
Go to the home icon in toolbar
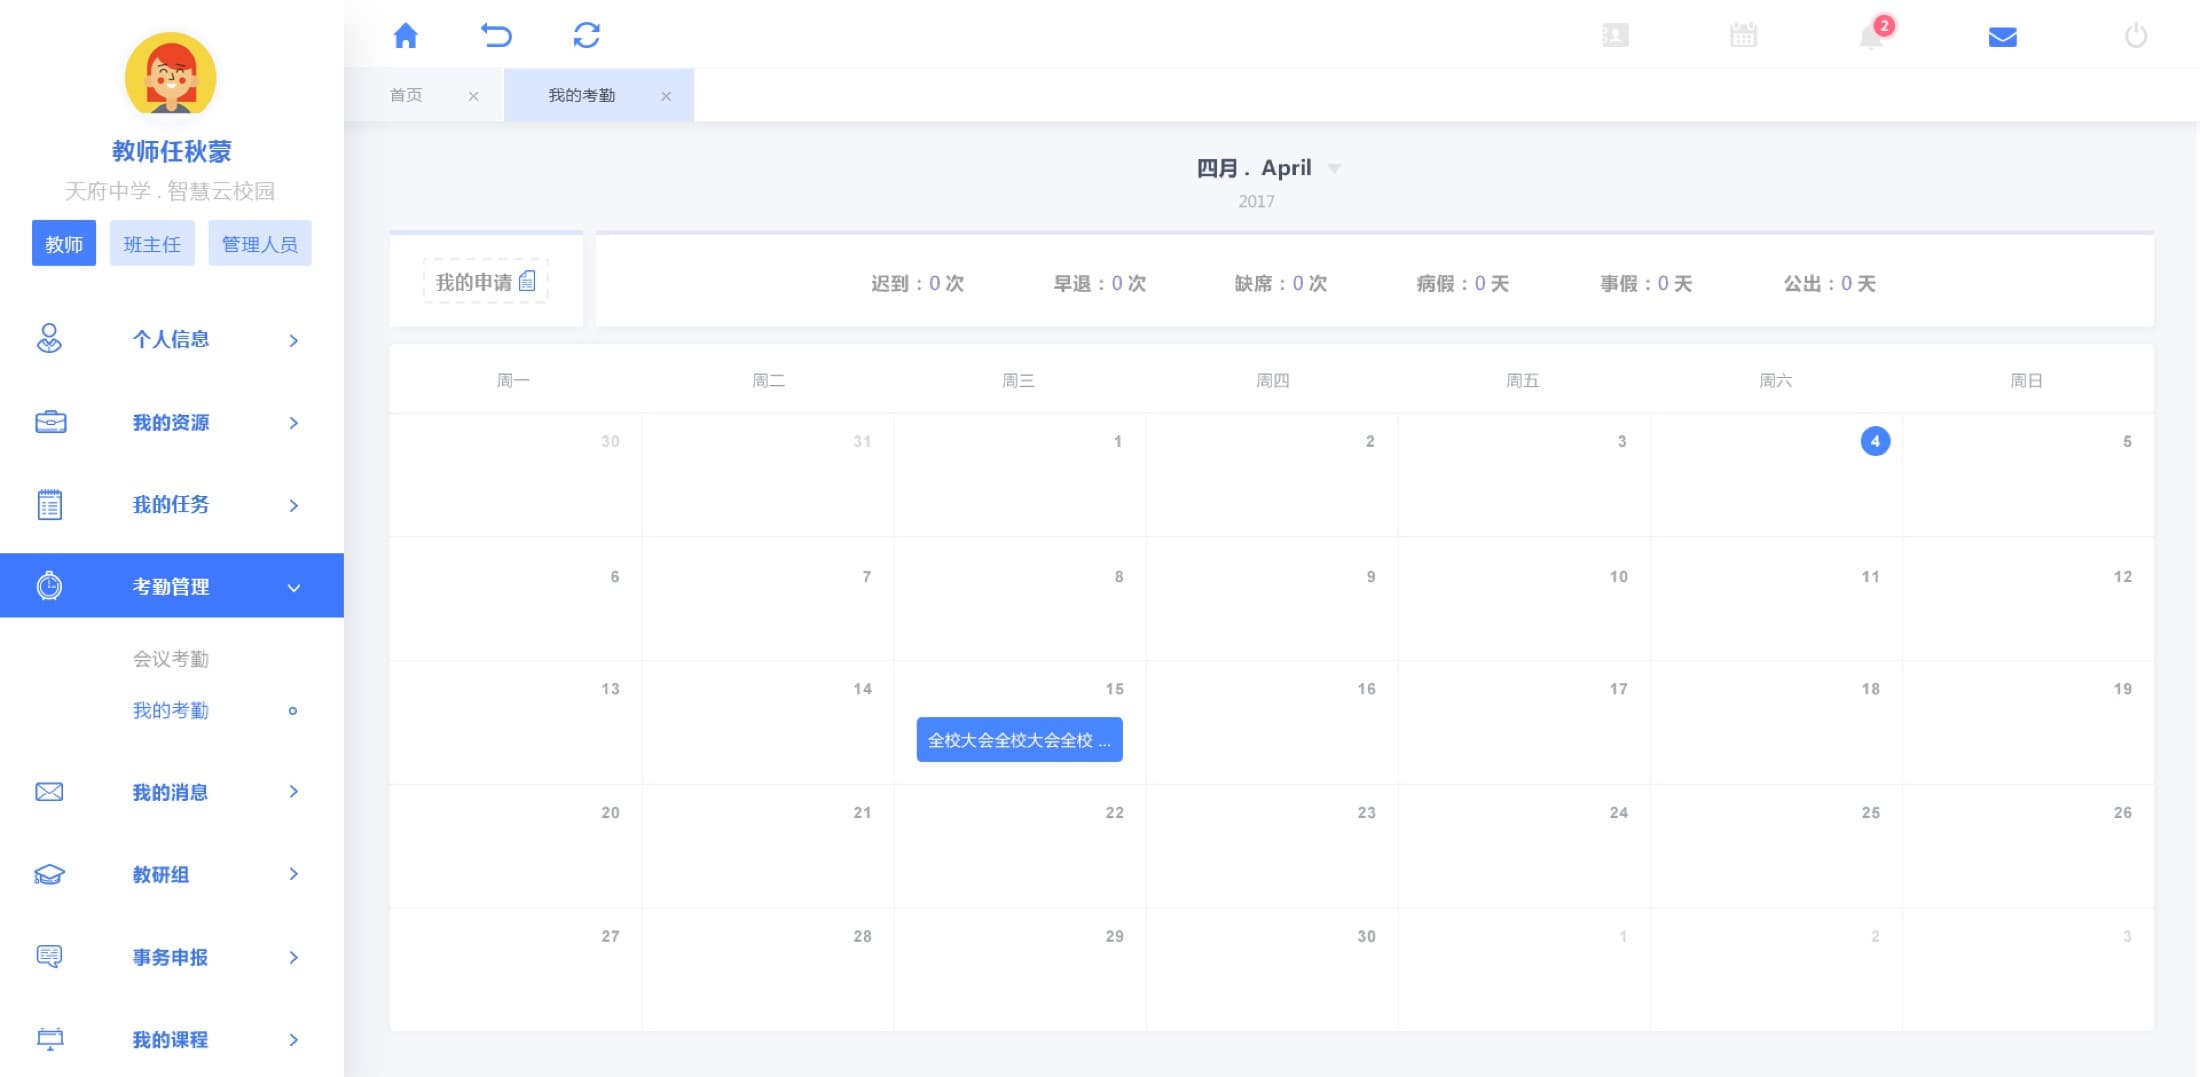click(x=405, y=36)
